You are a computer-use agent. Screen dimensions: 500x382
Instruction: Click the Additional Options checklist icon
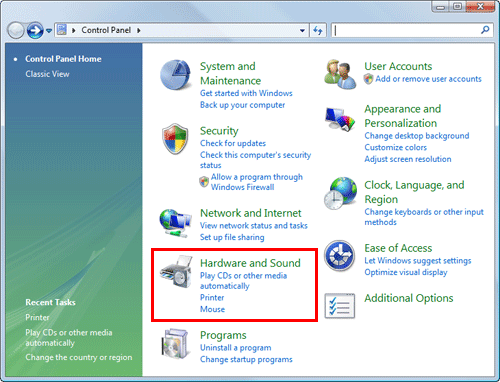coord(340,306)
